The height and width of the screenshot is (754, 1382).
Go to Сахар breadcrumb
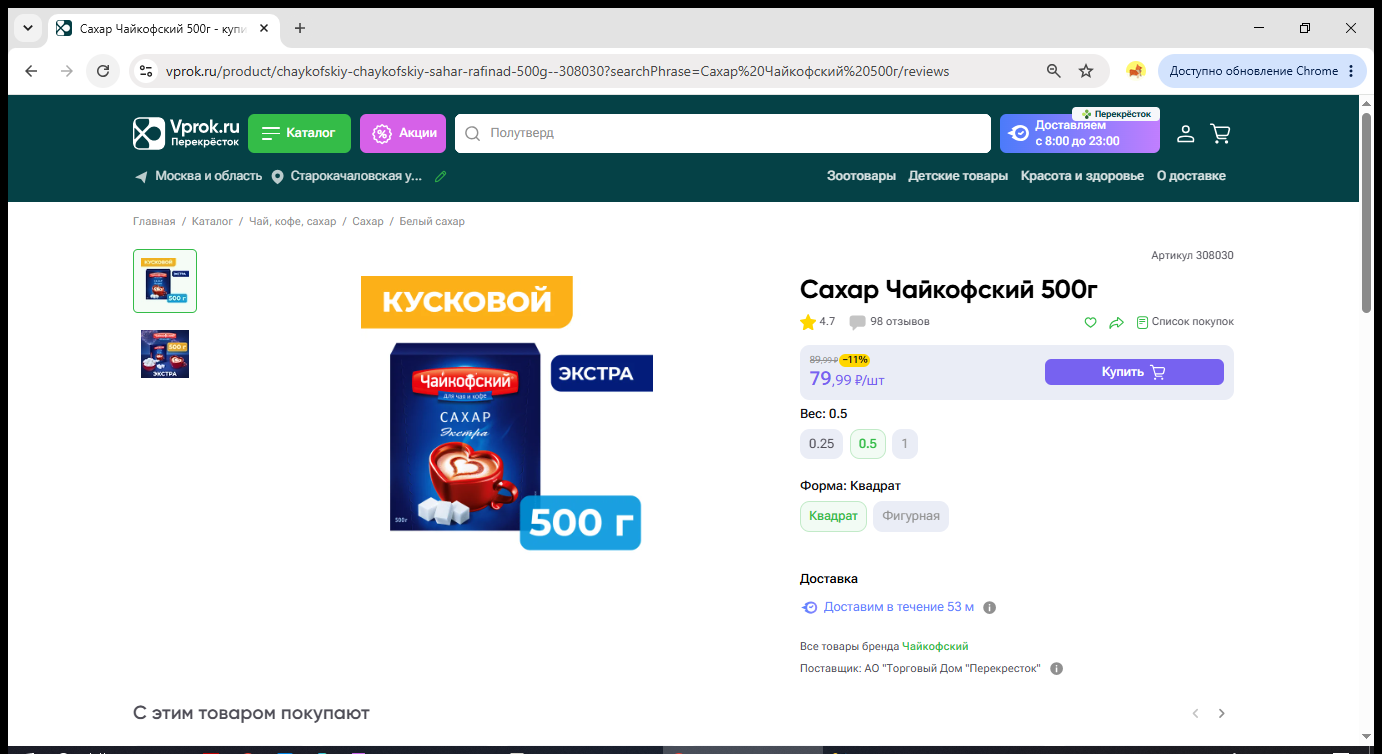click(x=368, y=221)
